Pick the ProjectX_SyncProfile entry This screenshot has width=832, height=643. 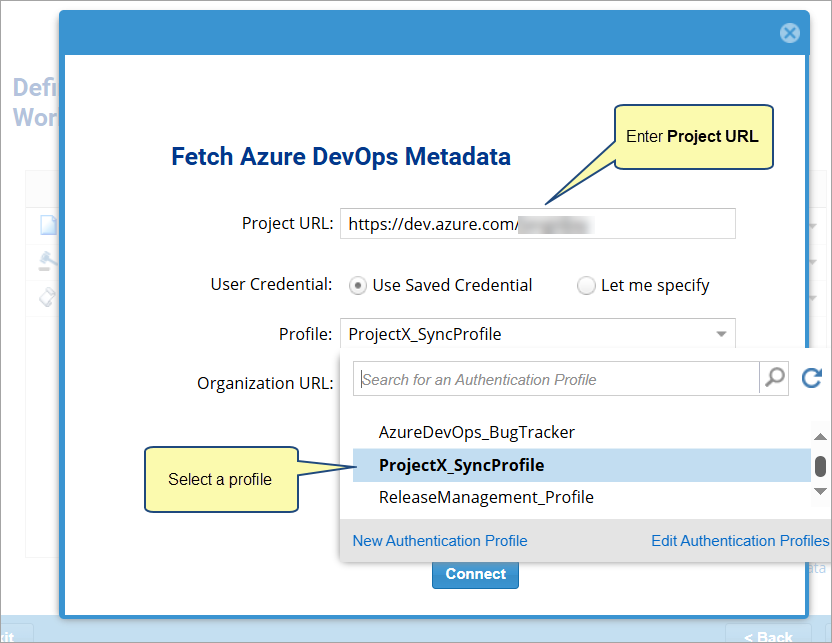[461, 465]
